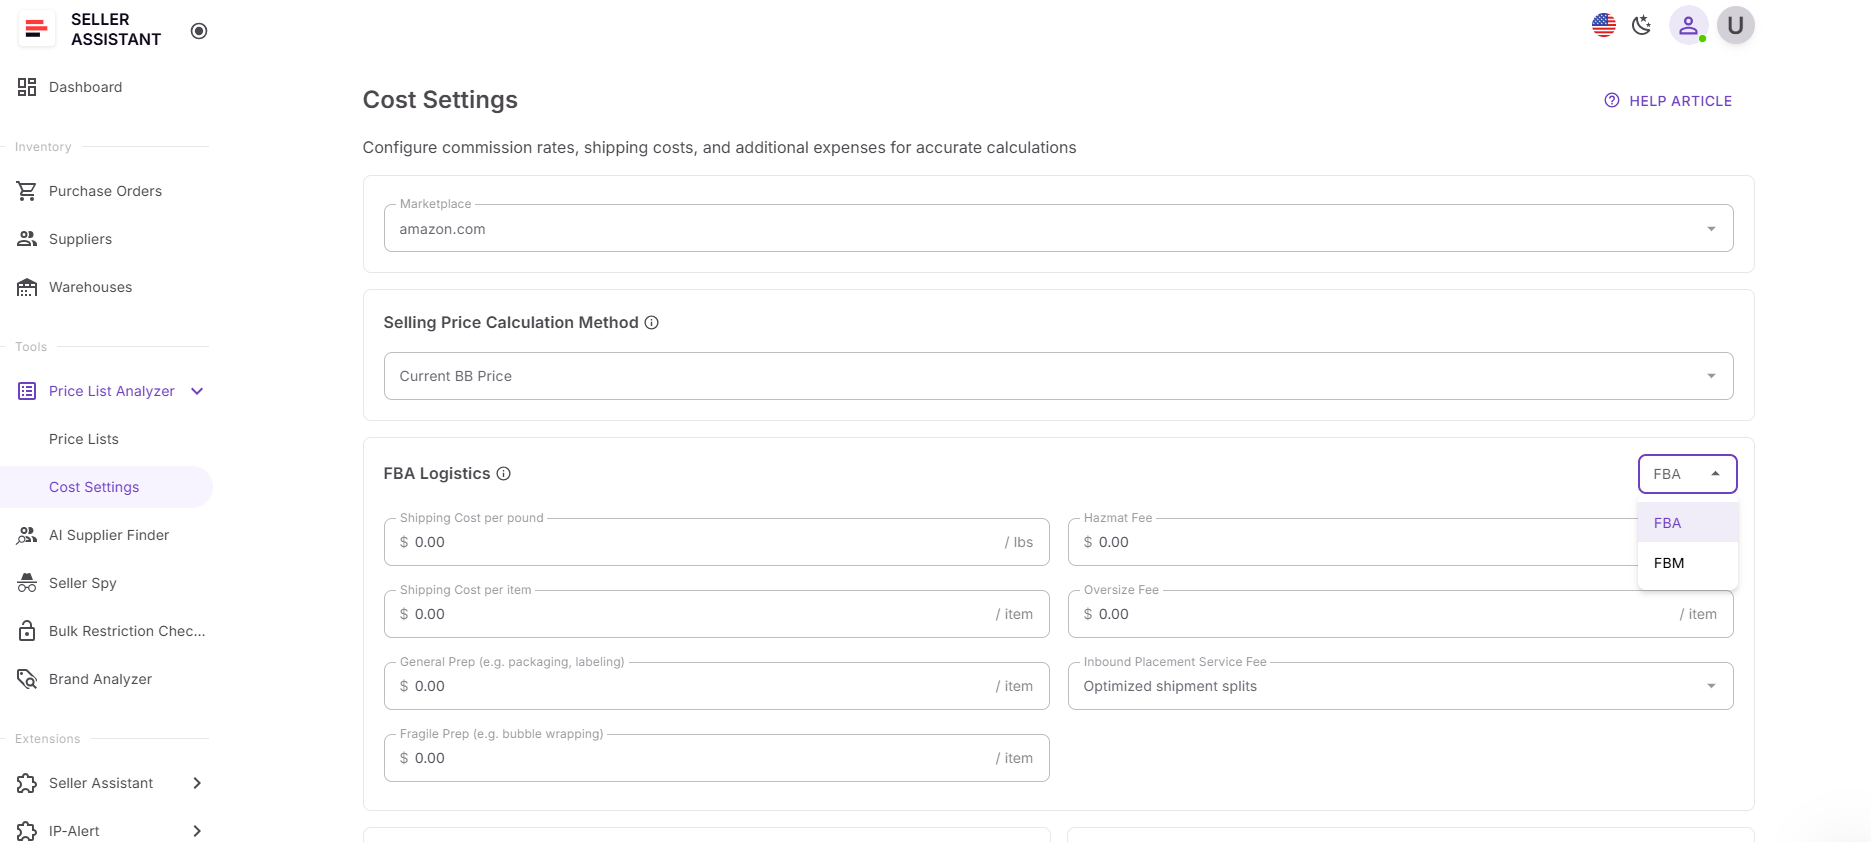Open Current BB Price dropdown
This screenshot has height=842, width=1871.
point(1058,376)
